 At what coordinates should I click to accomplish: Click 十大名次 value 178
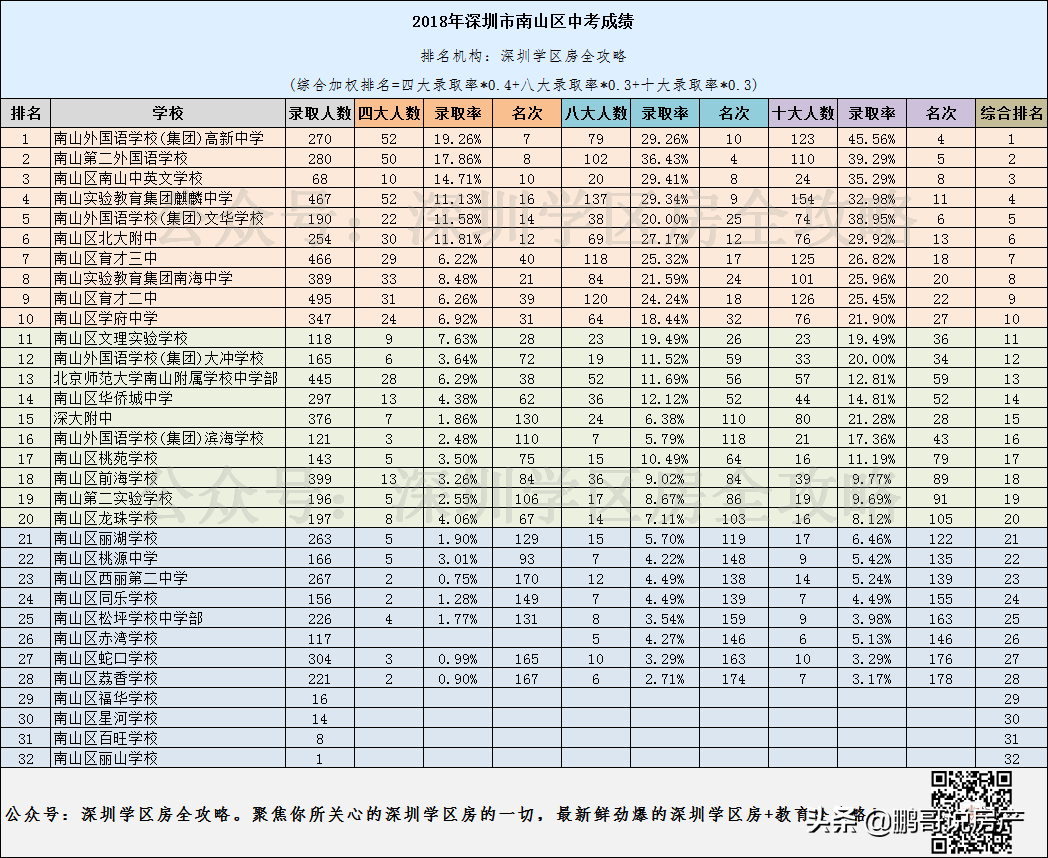(940, 680)
